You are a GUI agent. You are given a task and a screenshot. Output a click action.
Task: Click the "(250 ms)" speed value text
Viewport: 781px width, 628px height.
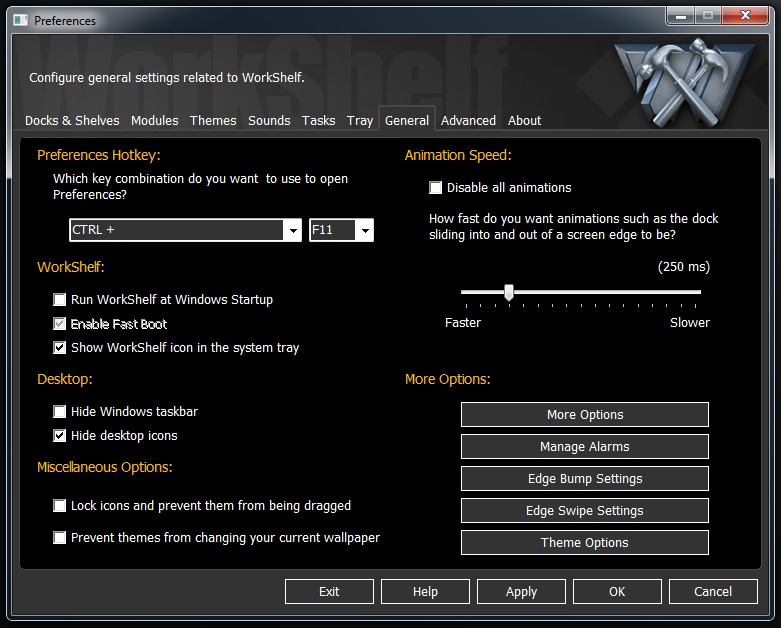click(x=684, y=267)
